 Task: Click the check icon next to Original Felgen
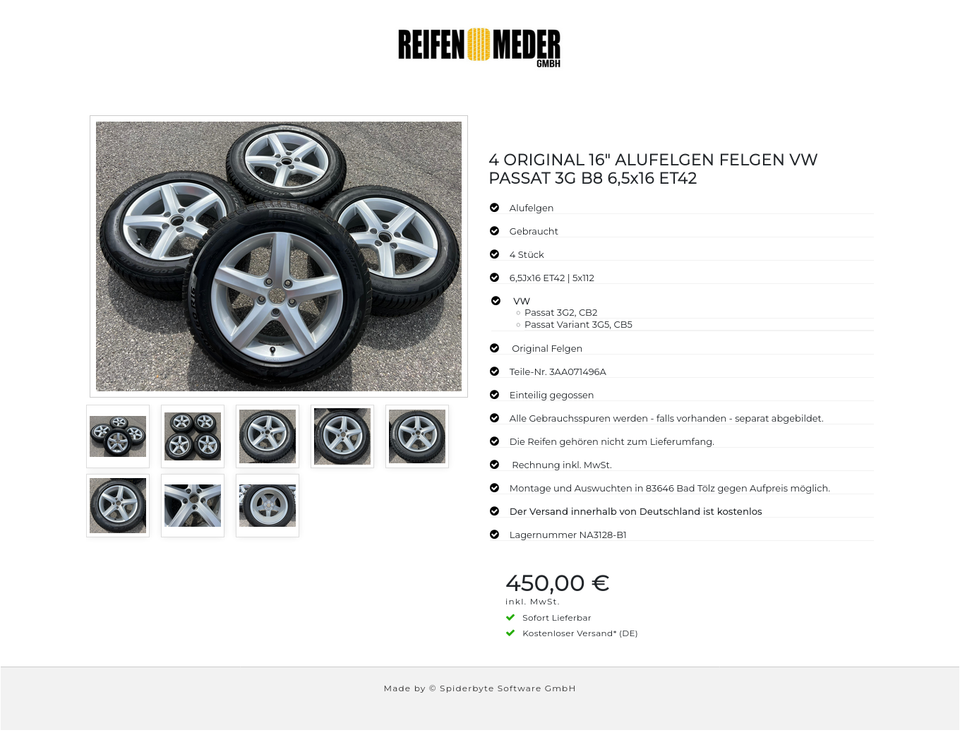pyautogui.click(x=495, y=348)
